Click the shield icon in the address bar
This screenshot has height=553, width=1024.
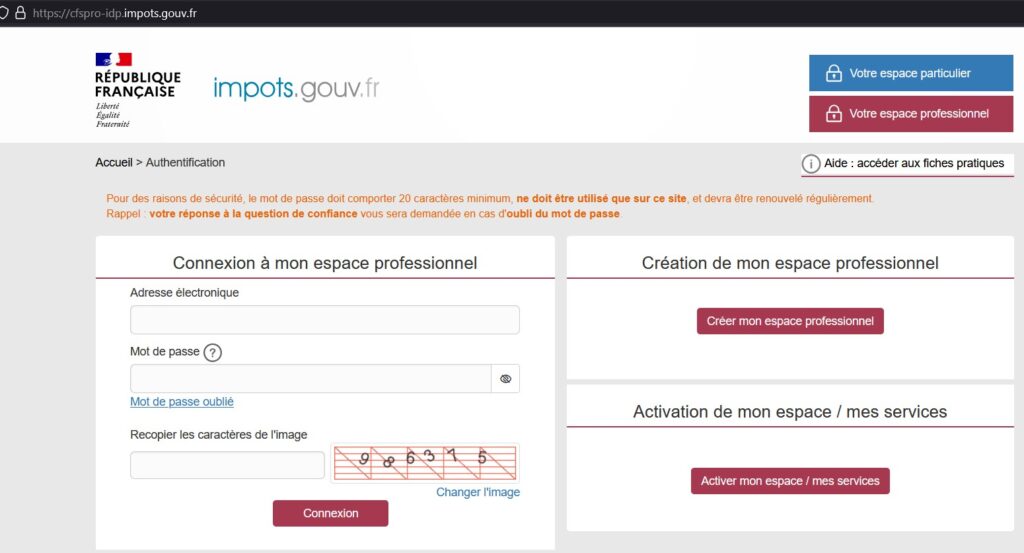(x=3, y=13)
